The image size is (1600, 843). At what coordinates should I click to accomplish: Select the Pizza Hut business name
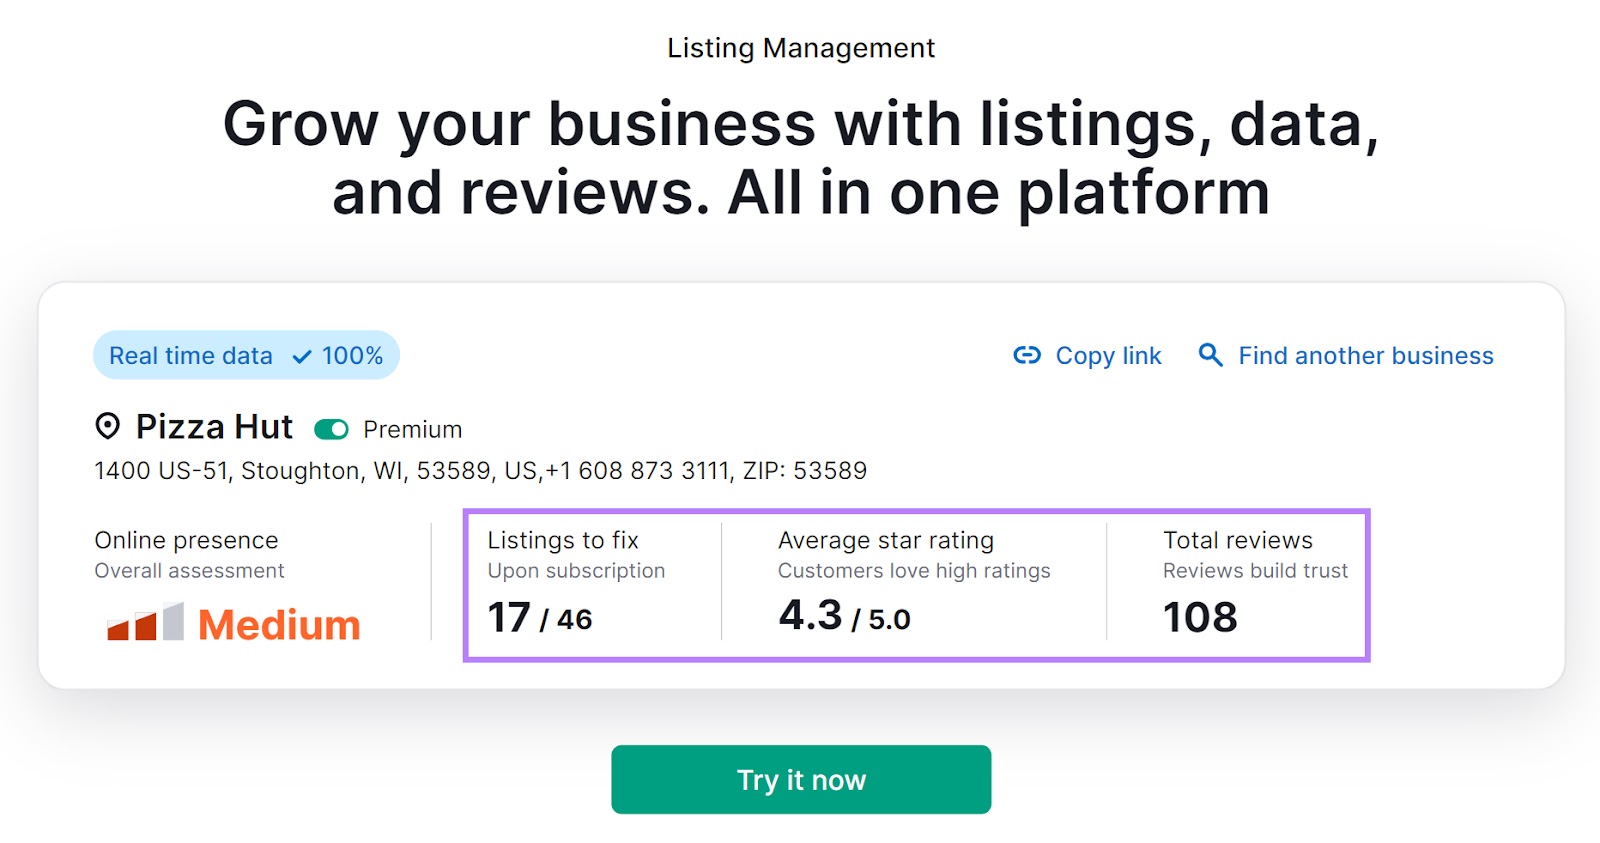tap(214, 427)
